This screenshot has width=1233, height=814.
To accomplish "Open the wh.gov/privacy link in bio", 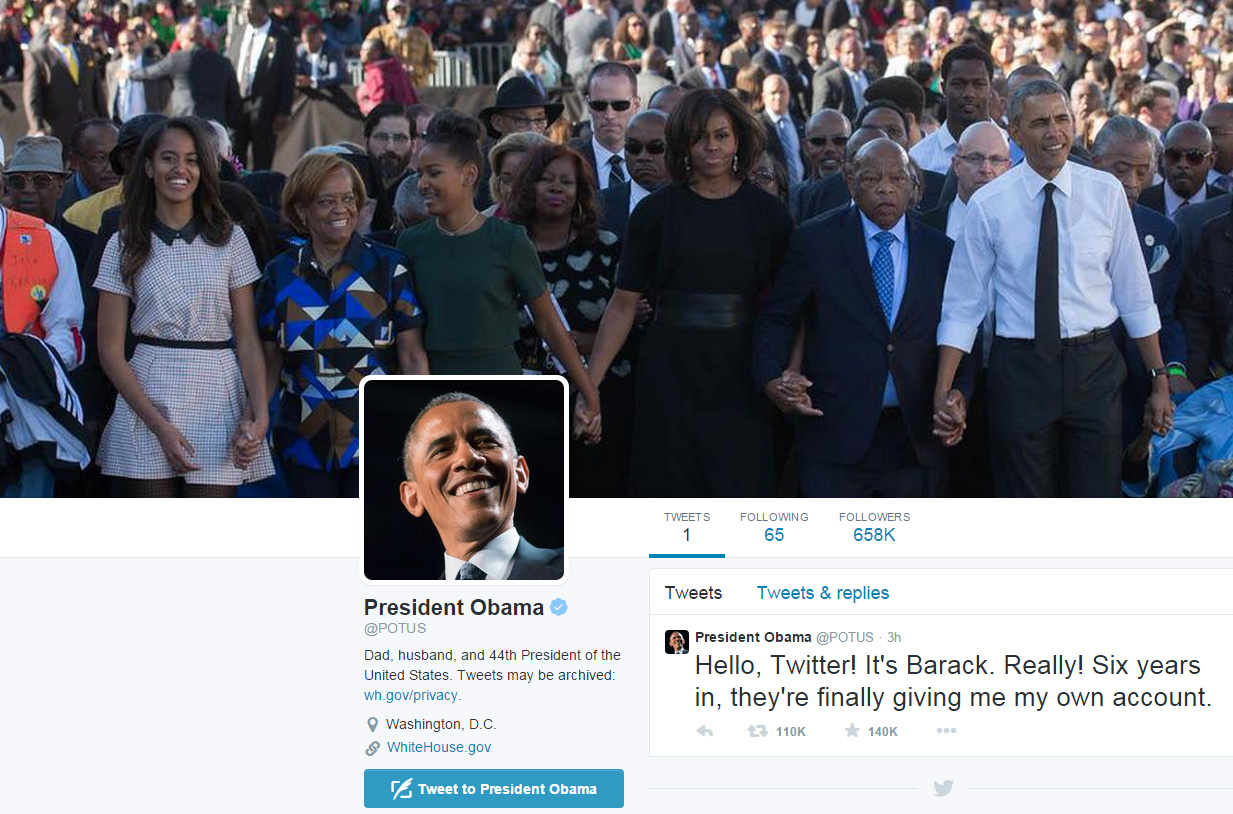I will coord(412,695).
